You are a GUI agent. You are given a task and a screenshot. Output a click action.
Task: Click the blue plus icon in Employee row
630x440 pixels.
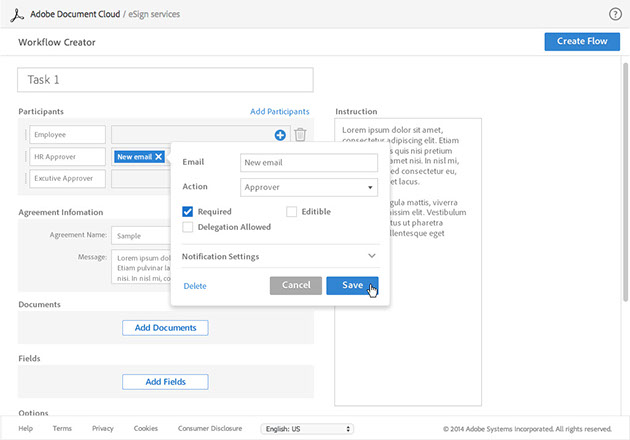(280, 135)
